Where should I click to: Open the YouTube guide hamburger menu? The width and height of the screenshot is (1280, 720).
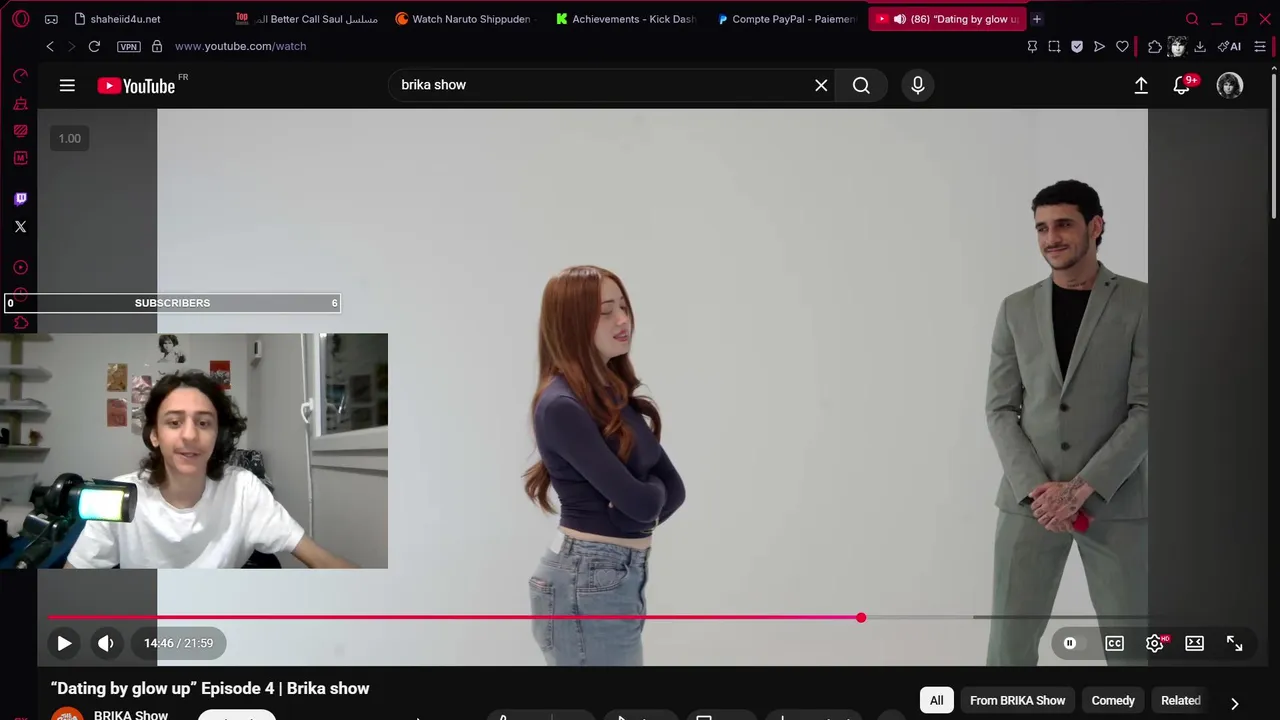click(x=67, y=86)
